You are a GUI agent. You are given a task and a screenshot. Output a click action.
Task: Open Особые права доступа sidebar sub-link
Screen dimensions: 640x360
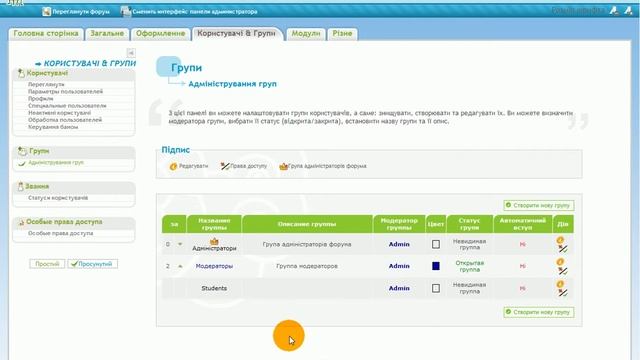[x=60, y=233]
